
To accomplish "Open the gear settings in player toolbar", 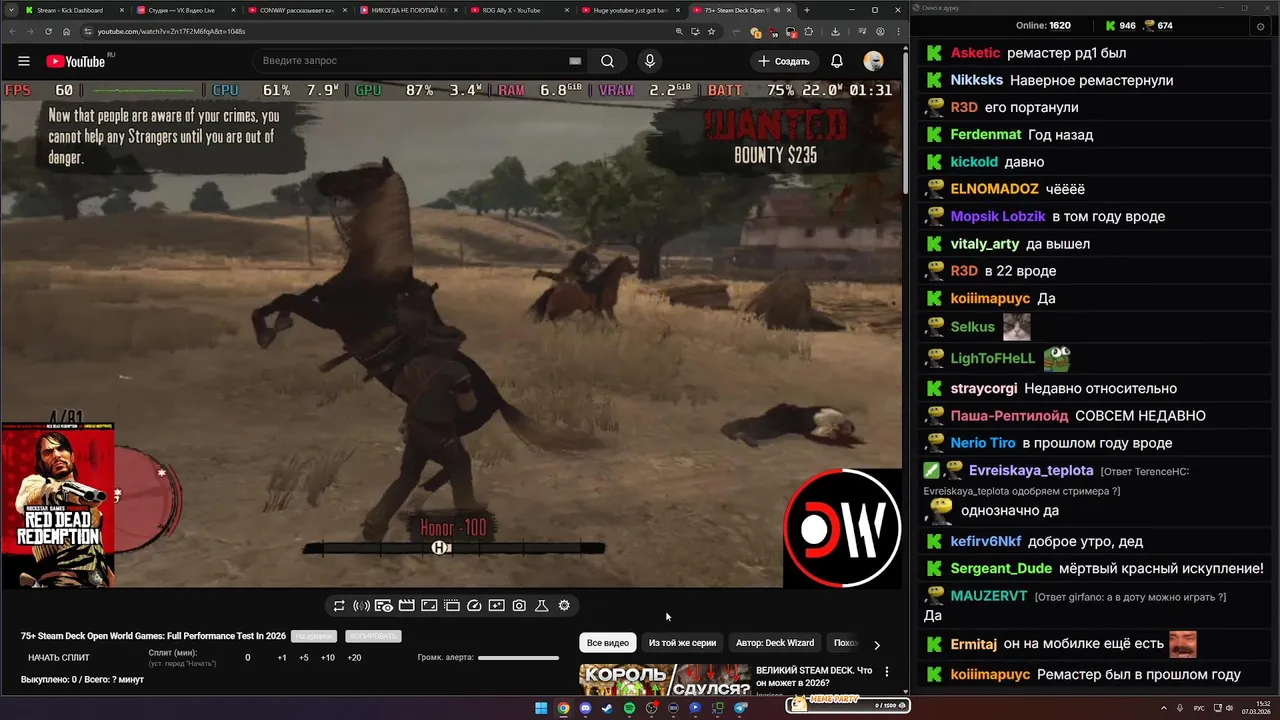I will [x=564, y=605].
